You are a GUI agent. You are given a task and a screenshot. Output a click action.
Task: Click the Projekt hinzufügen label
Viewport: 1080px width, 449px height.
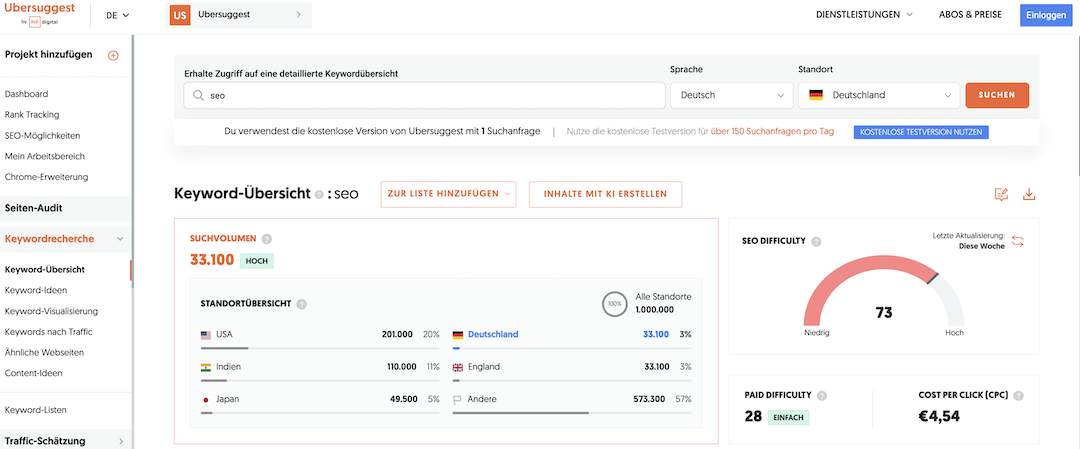click(48, 54)
